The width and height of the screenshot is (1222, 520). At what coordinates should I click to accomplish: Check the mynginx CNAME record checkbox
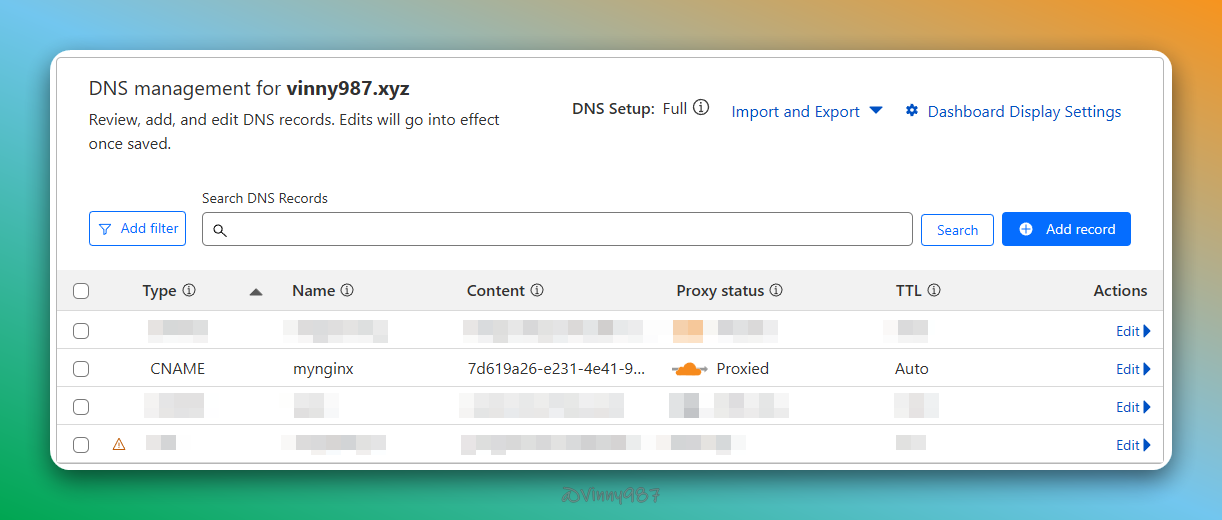tap(81, 369)
